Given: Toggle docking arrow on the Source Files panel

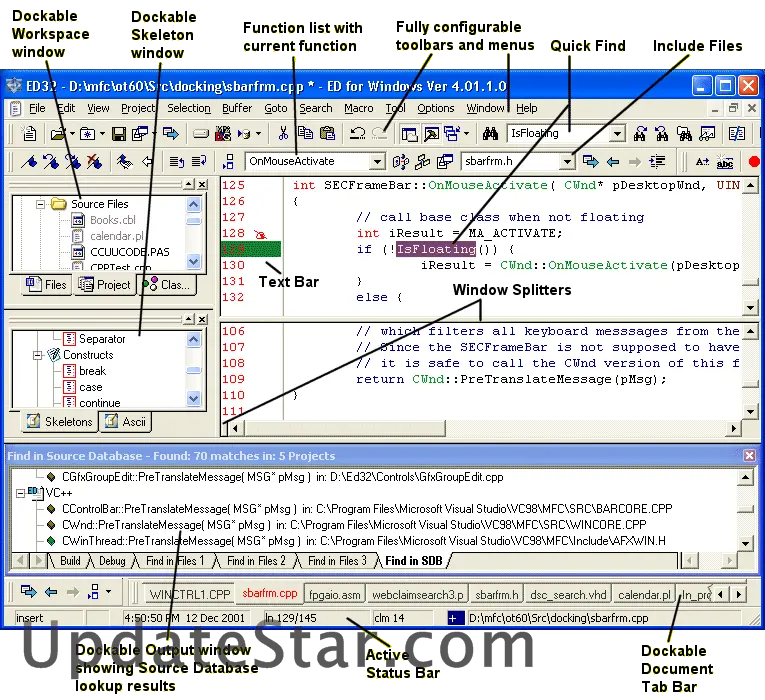Looking at the screenshot, I should click(x=189, y=184).
